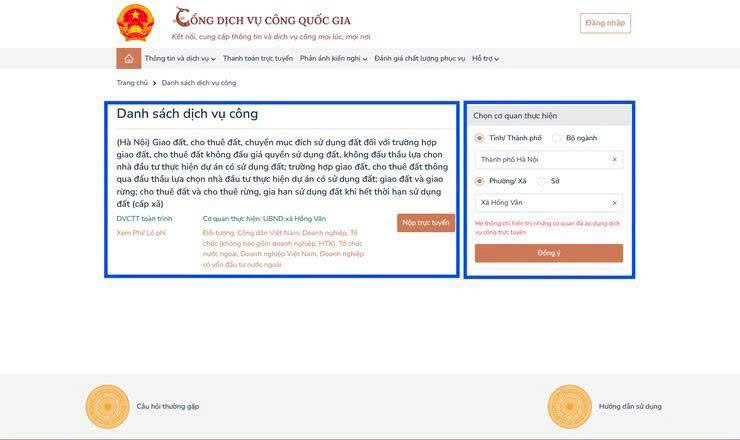
Task: Click 'Cơ quan thực hiện: UBND xã Hồng Vân'
Action: click(264, 219)
